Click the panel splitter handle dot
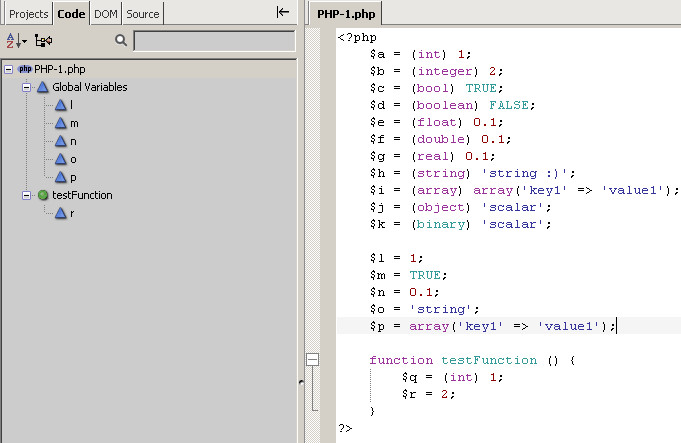681x443 pixels. [301, 382]
